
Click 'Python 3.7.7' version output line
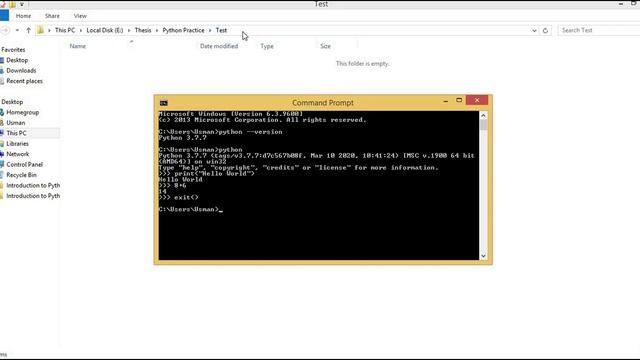coord(182,138)
